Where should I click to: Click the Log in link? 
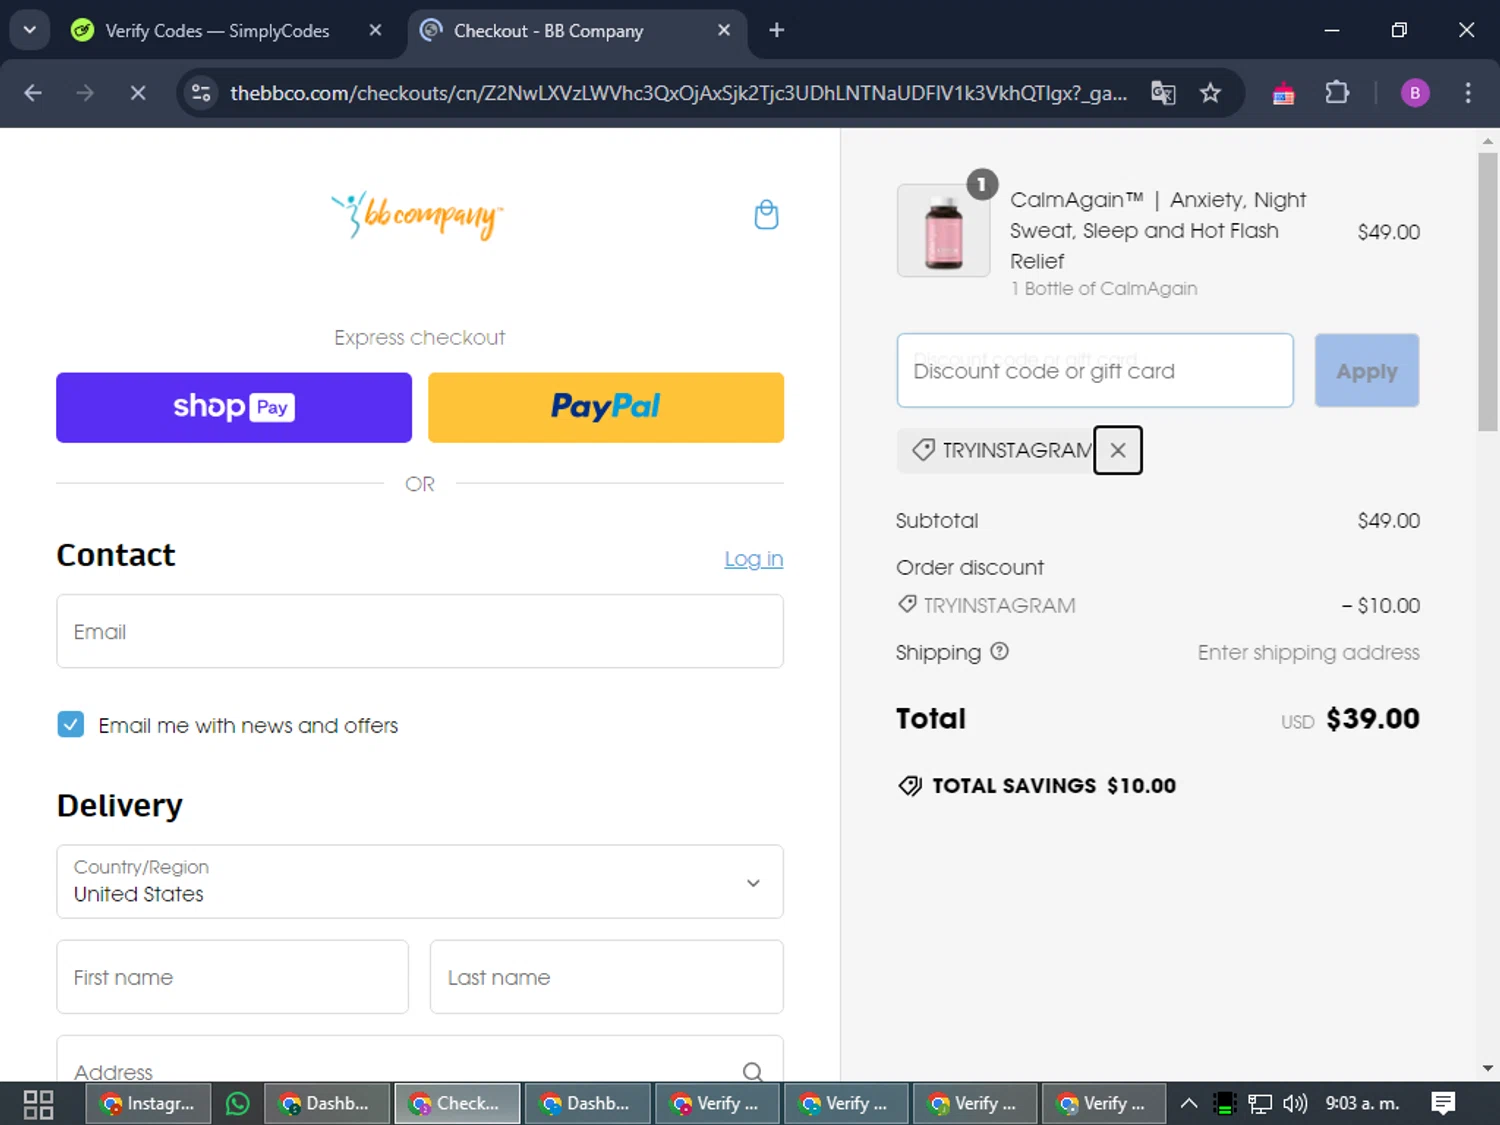pyautogui.click(x=754, y=558)
